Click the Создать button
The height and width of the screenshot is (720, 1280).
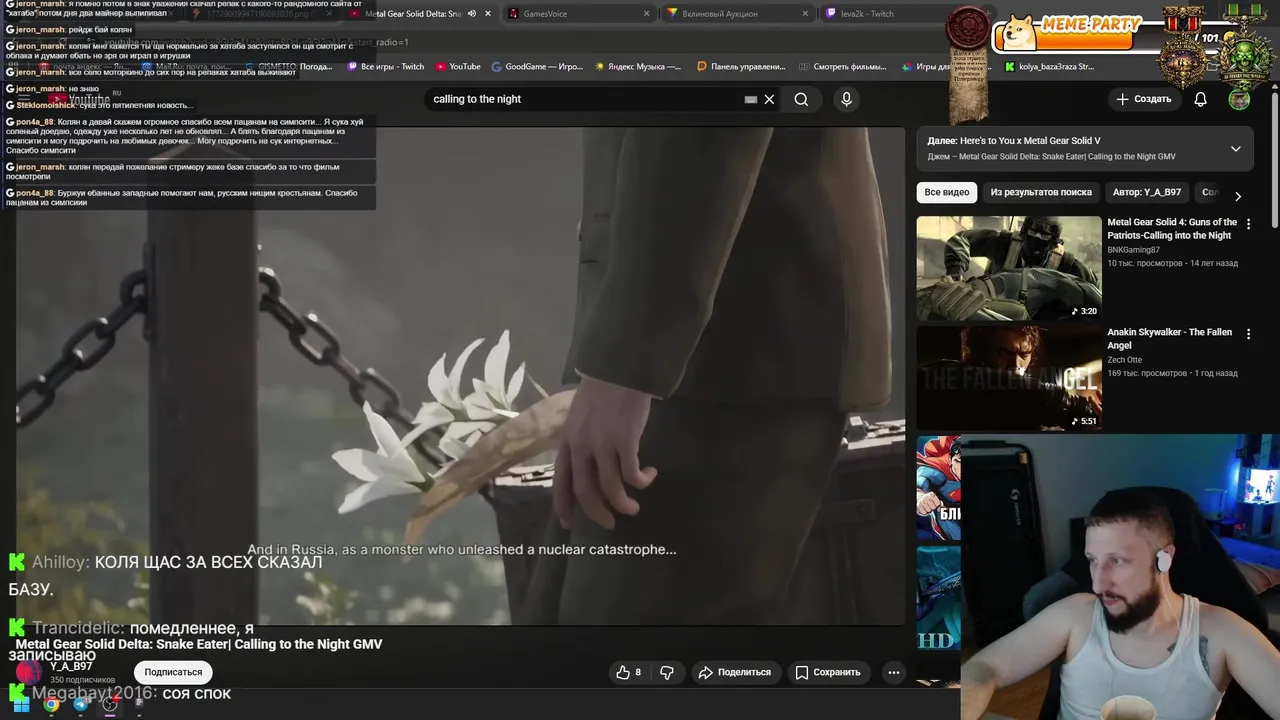1144,99
